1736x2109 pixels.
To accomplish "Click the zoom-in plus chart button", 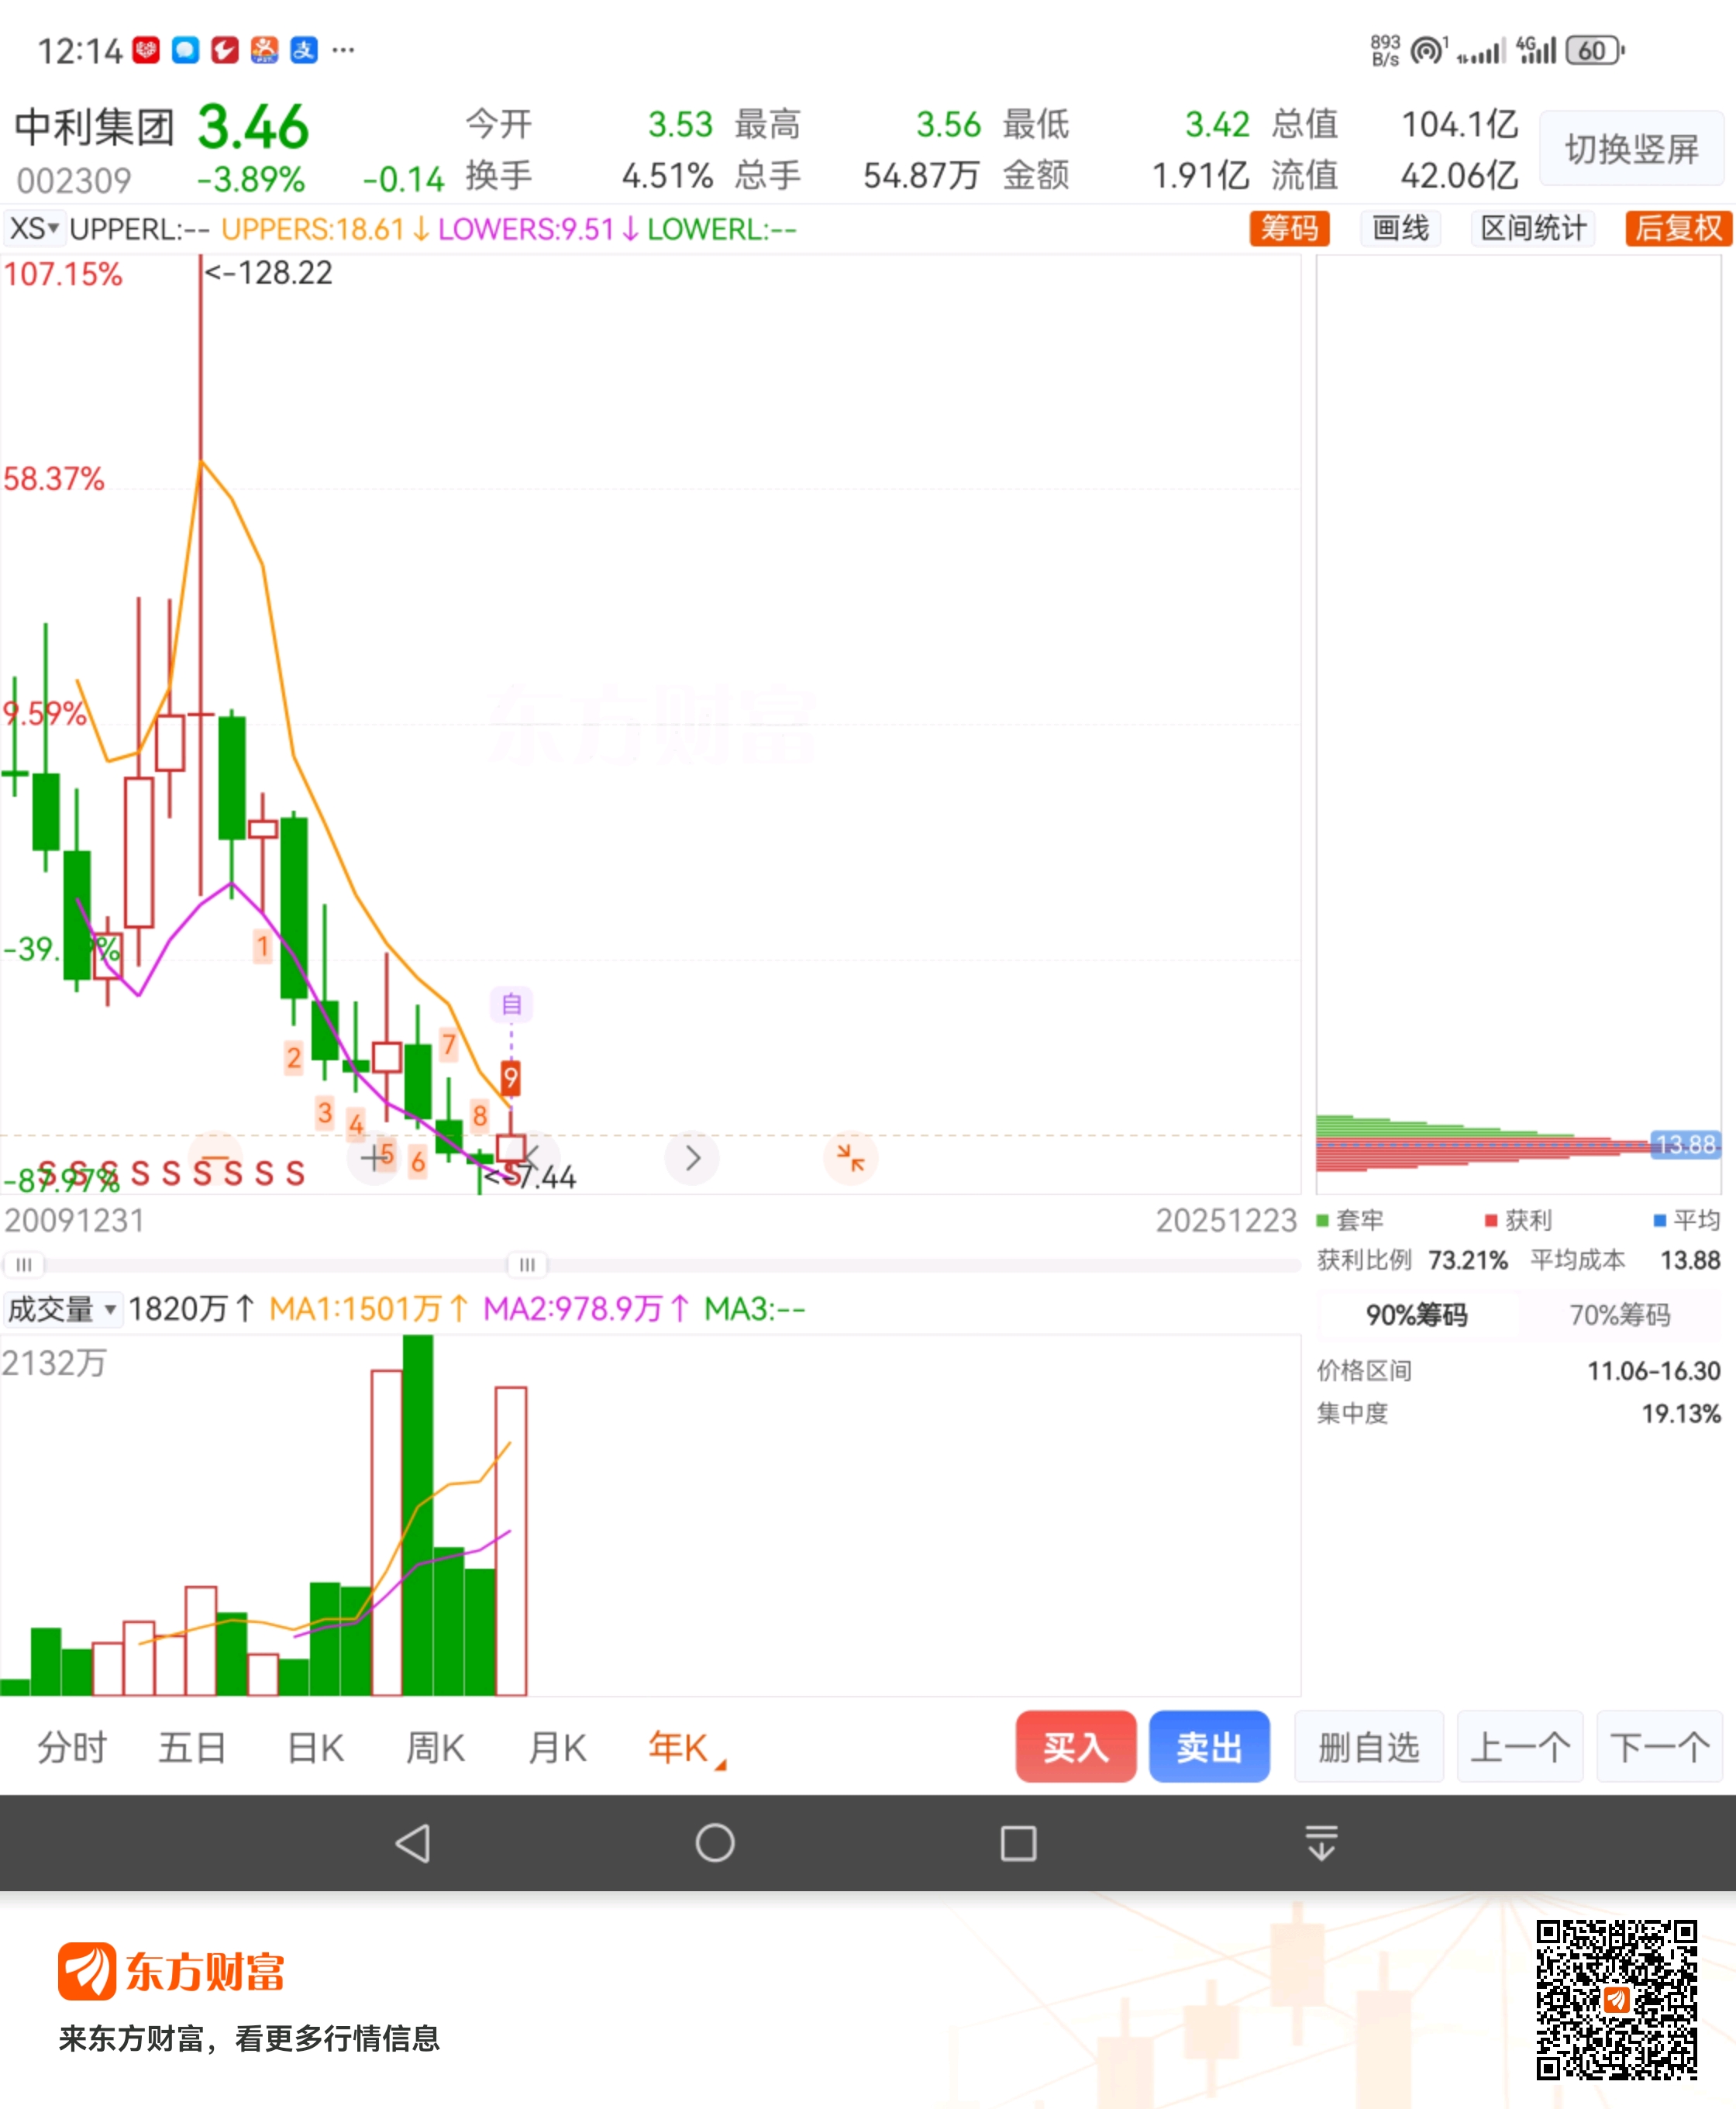I will [374, 1157].
